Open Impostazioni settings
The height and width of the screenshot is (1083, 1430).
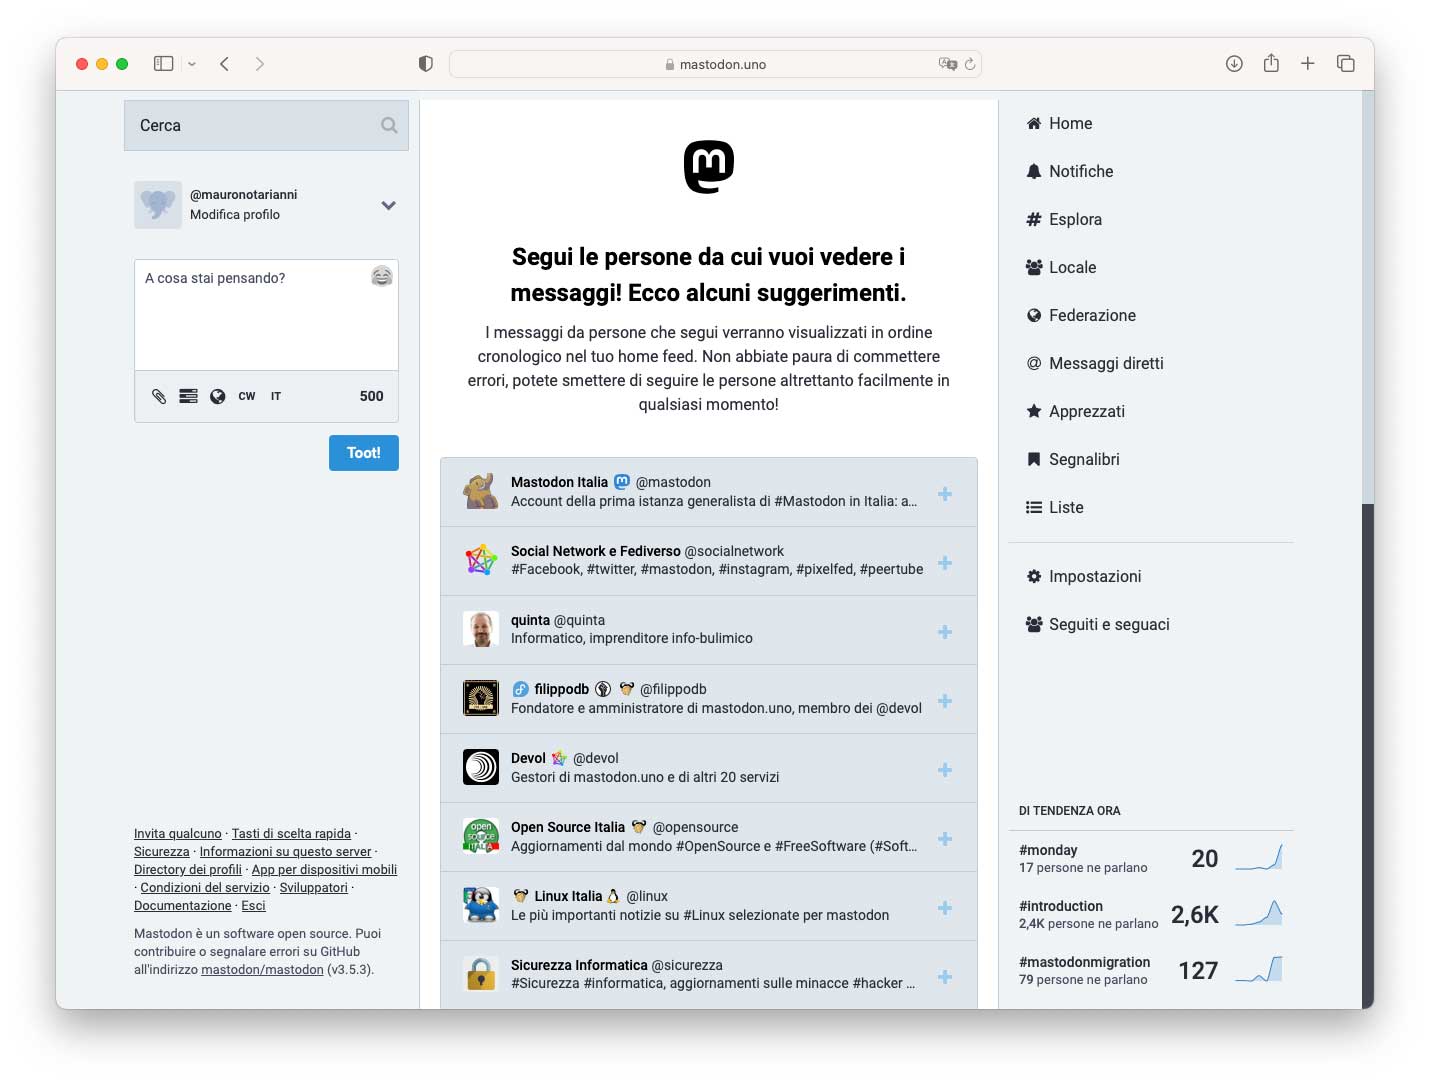pos(1084,576)
